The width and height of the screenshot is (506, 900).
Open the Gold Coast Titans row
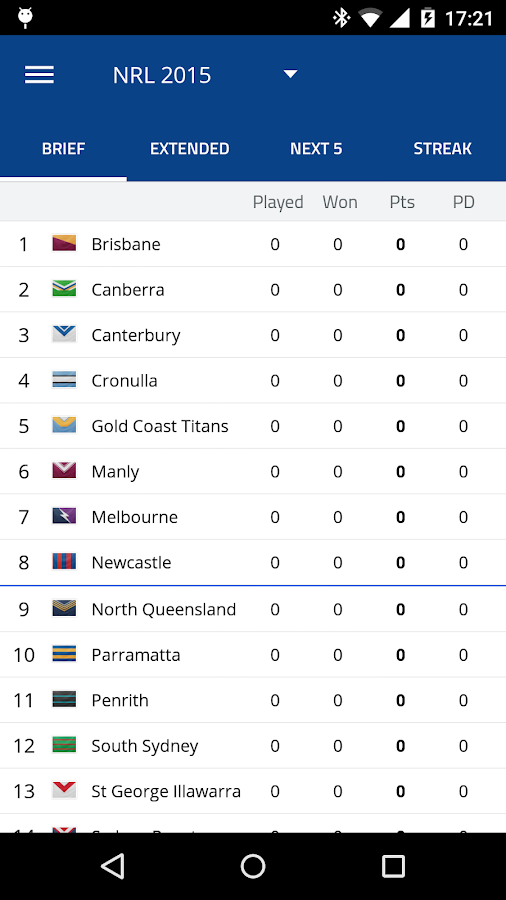pyautogui.click(x=253, y=426)
